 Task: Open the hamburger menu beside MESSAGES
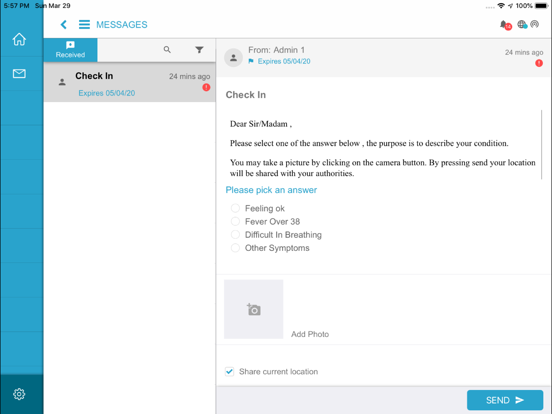click(84, 24)
